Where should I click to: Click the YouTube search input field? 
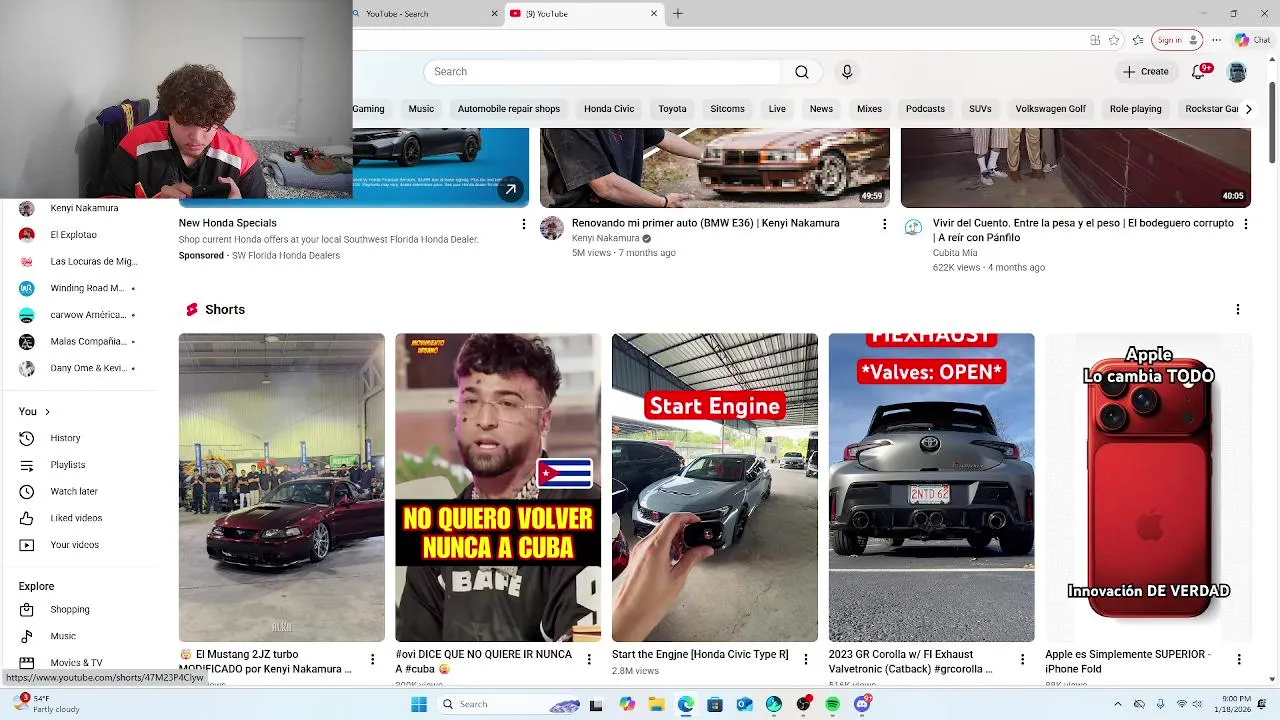(602, 72)
